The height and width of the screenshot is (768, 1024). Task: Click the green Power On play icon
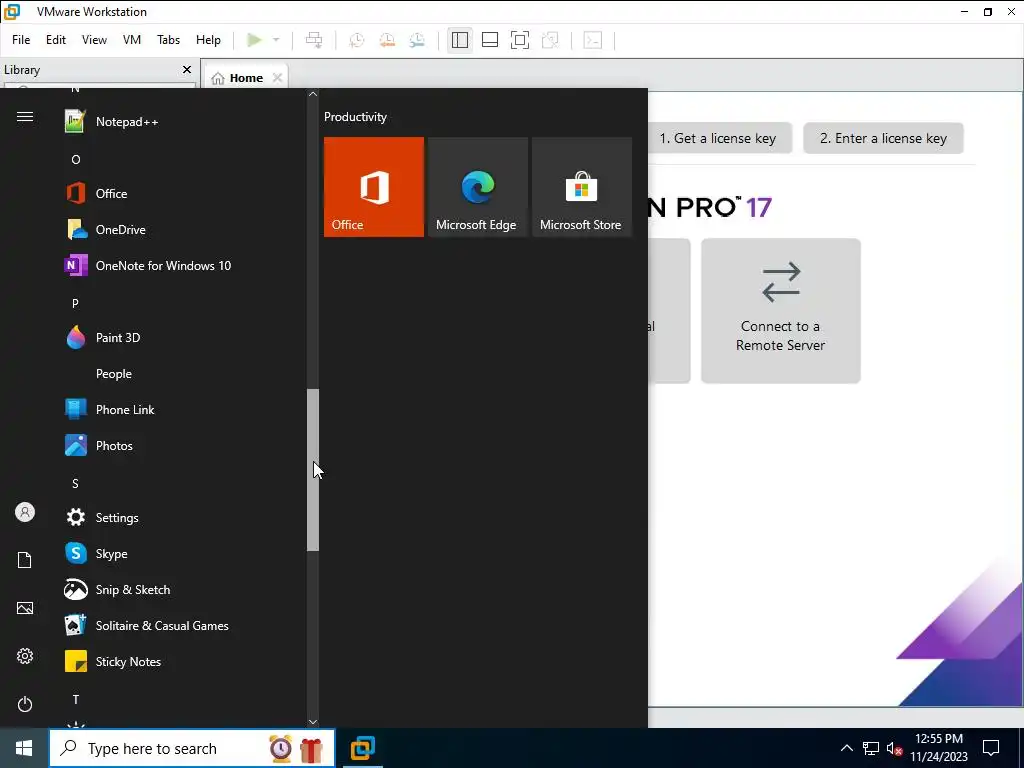254,40
